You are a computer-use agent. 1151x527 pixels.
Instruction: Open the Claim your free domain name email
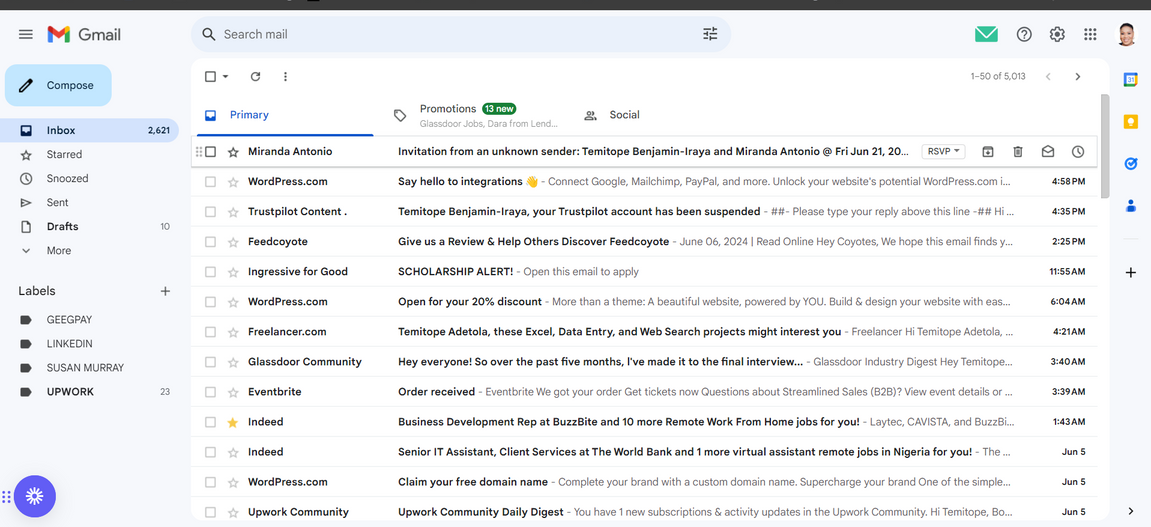tap(646, 482)
